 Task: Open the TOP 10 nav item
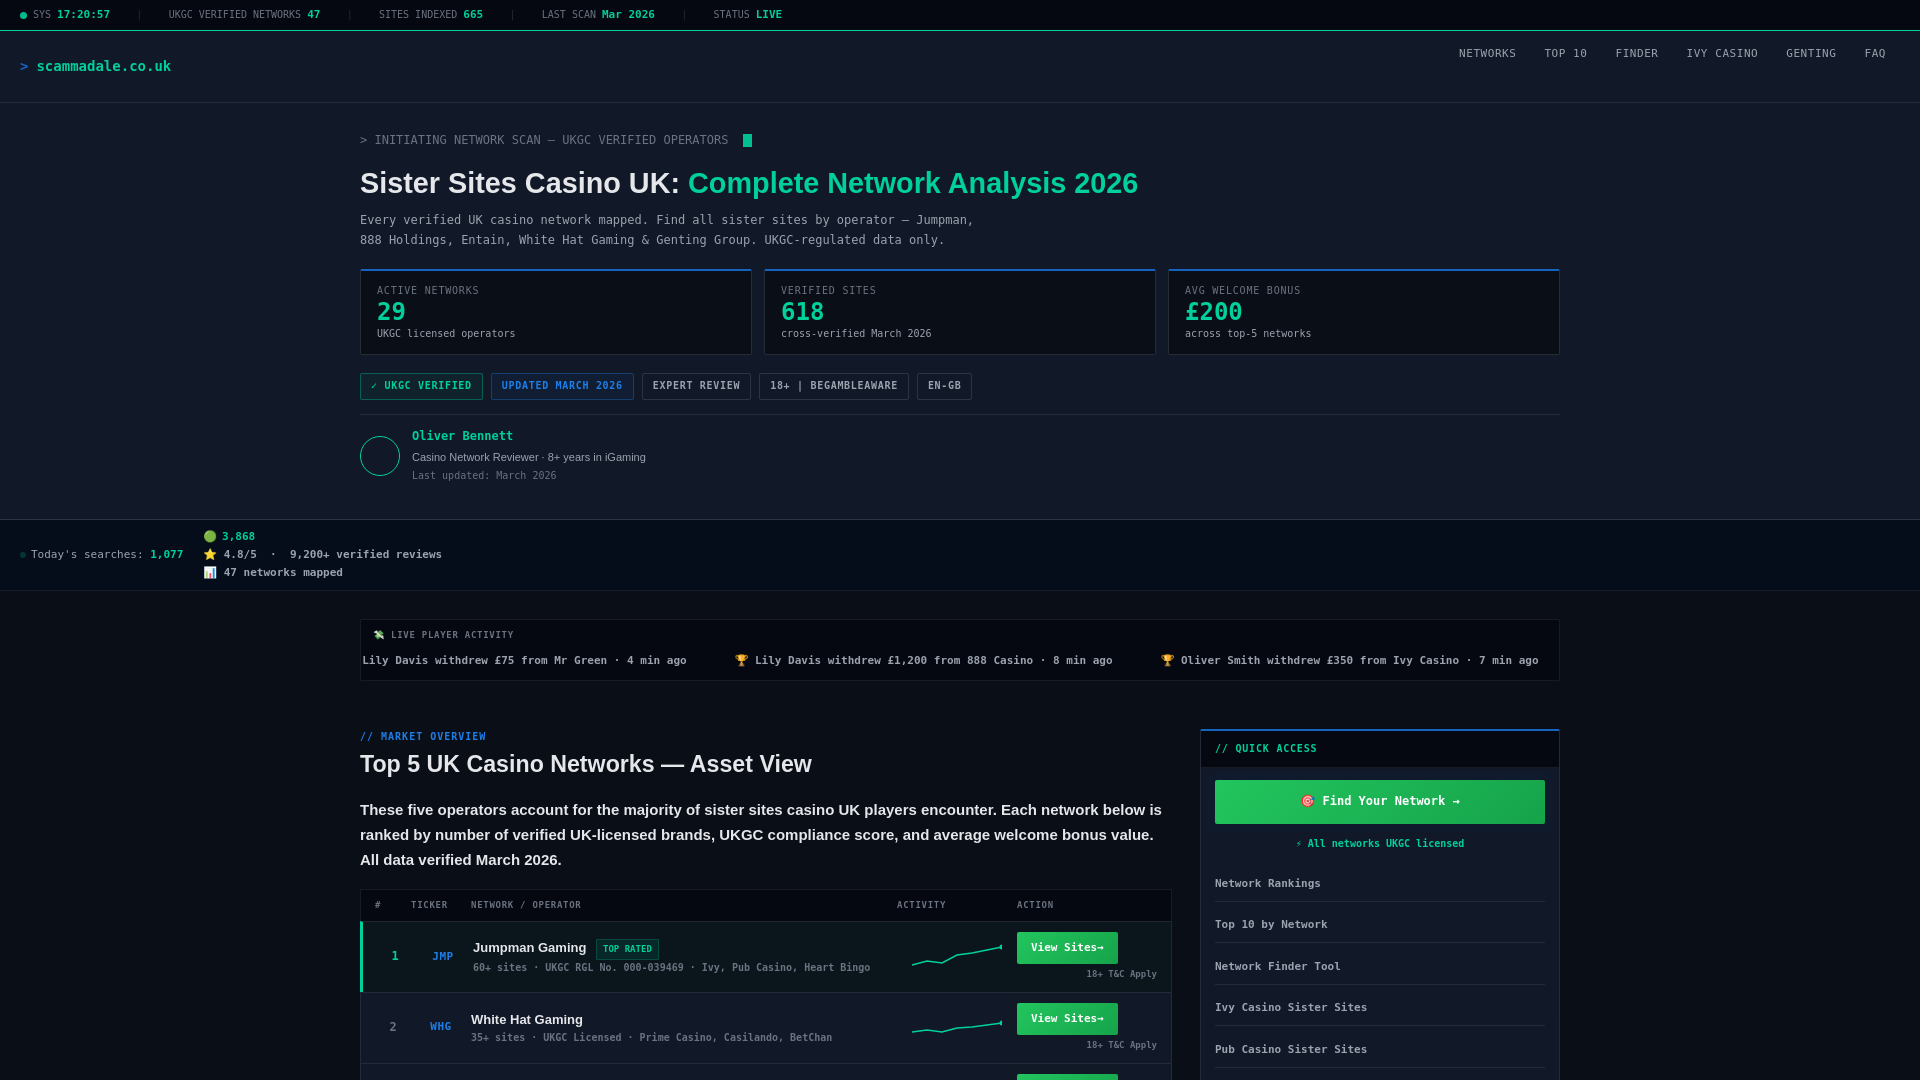tap(1565, 54)
